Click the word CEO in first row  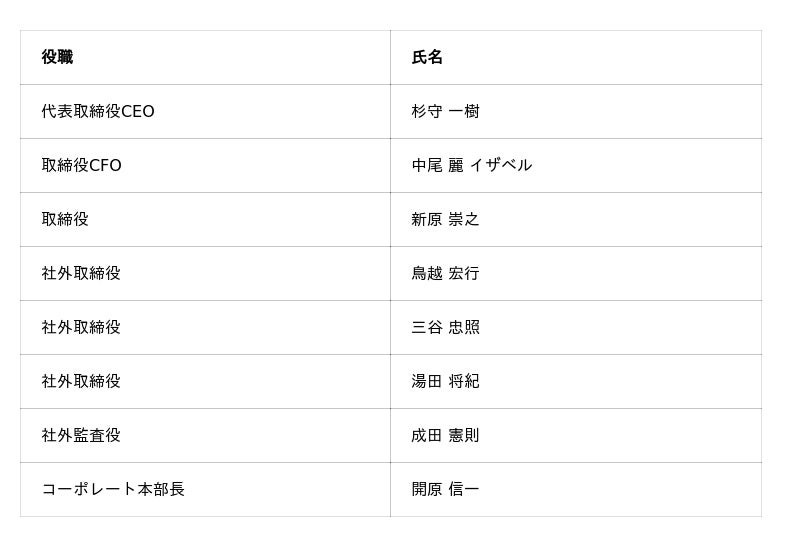tap(138, 112)
